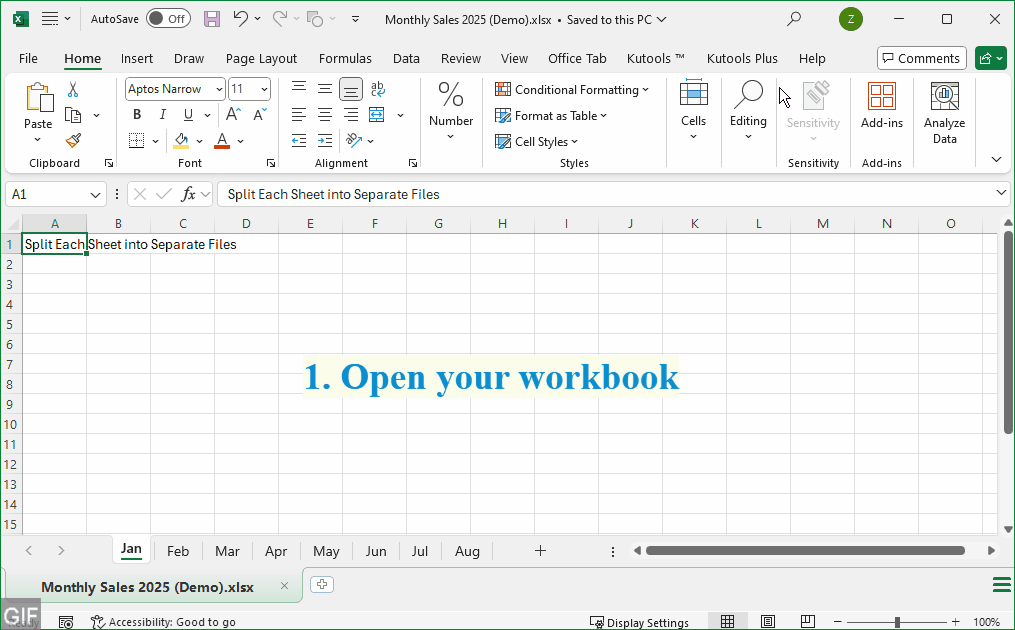Expand the Name Box dropdown arrow
Screen dimensions: 1015x630
pyautogui.click(x=96, y=194)
